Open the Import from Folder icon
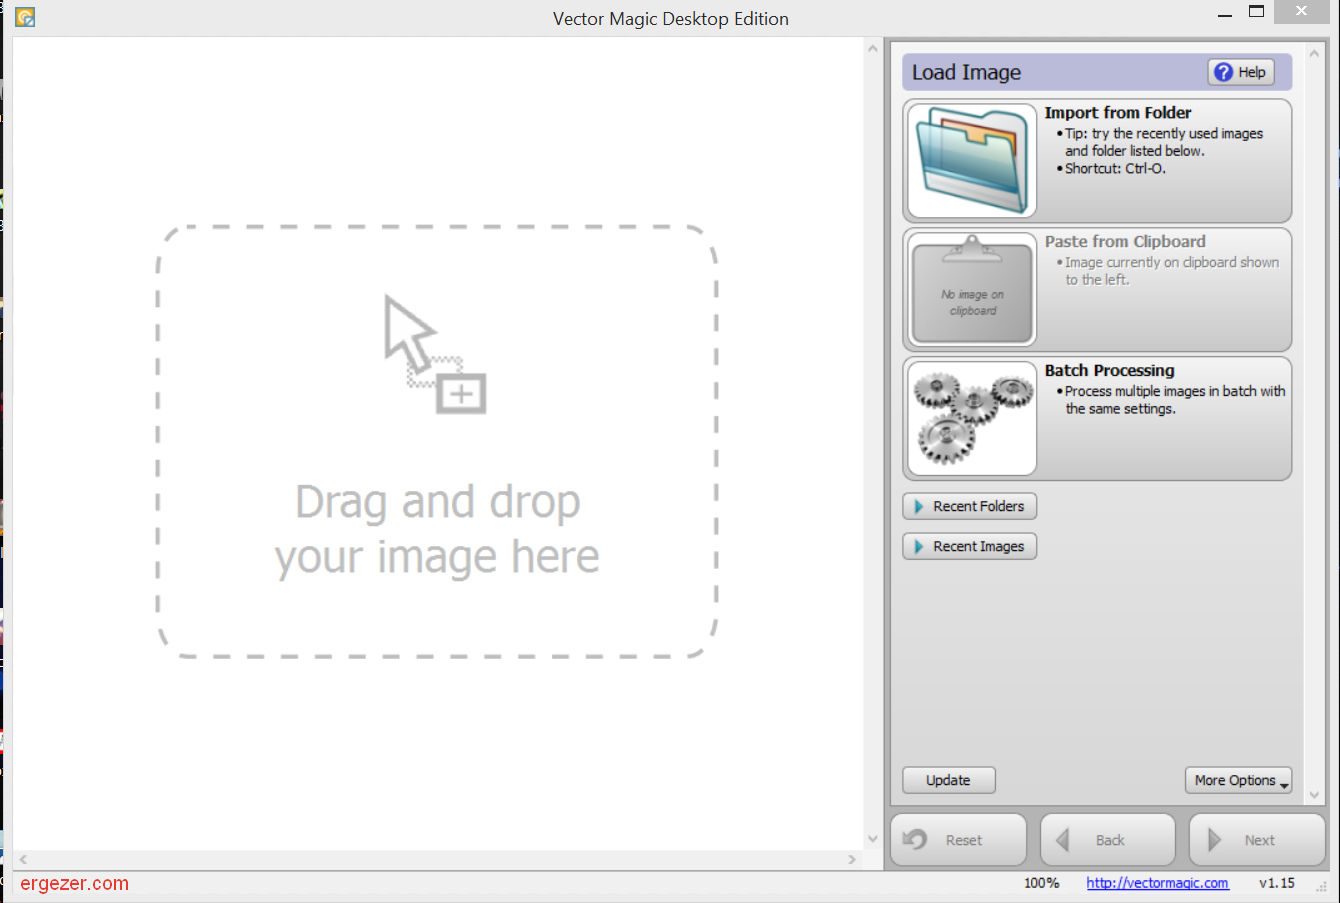 (x=972, y=161)
